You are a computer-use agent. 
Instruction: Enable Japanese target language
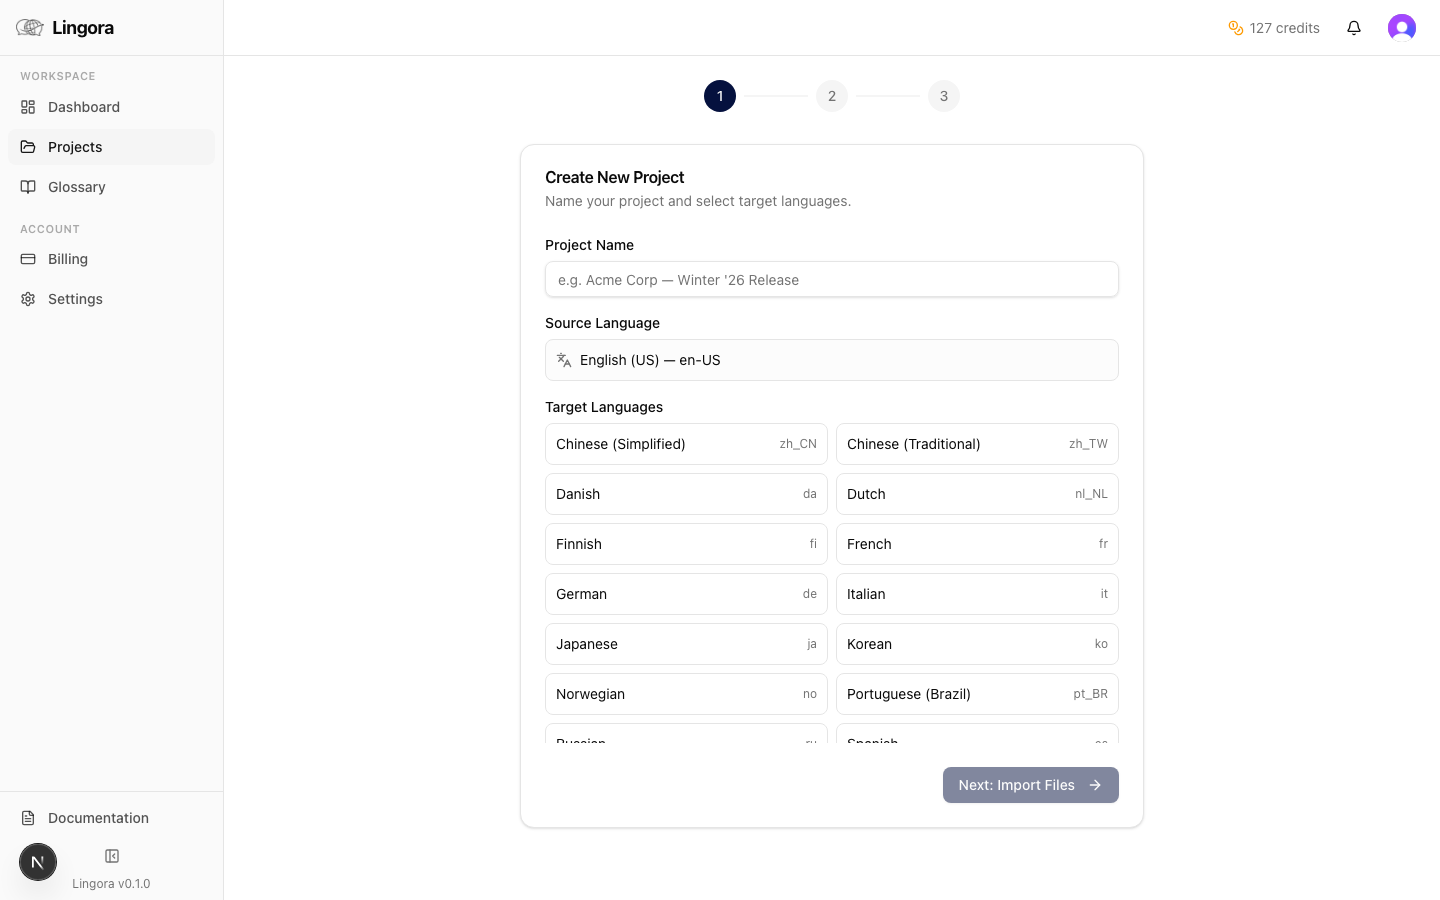pos(686,644)
